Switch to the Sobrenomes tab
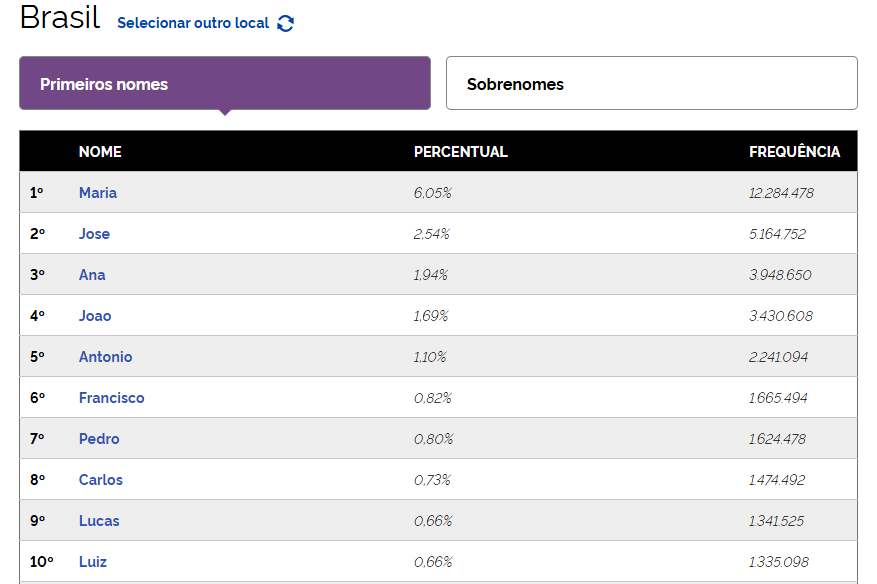 (651, 83)
